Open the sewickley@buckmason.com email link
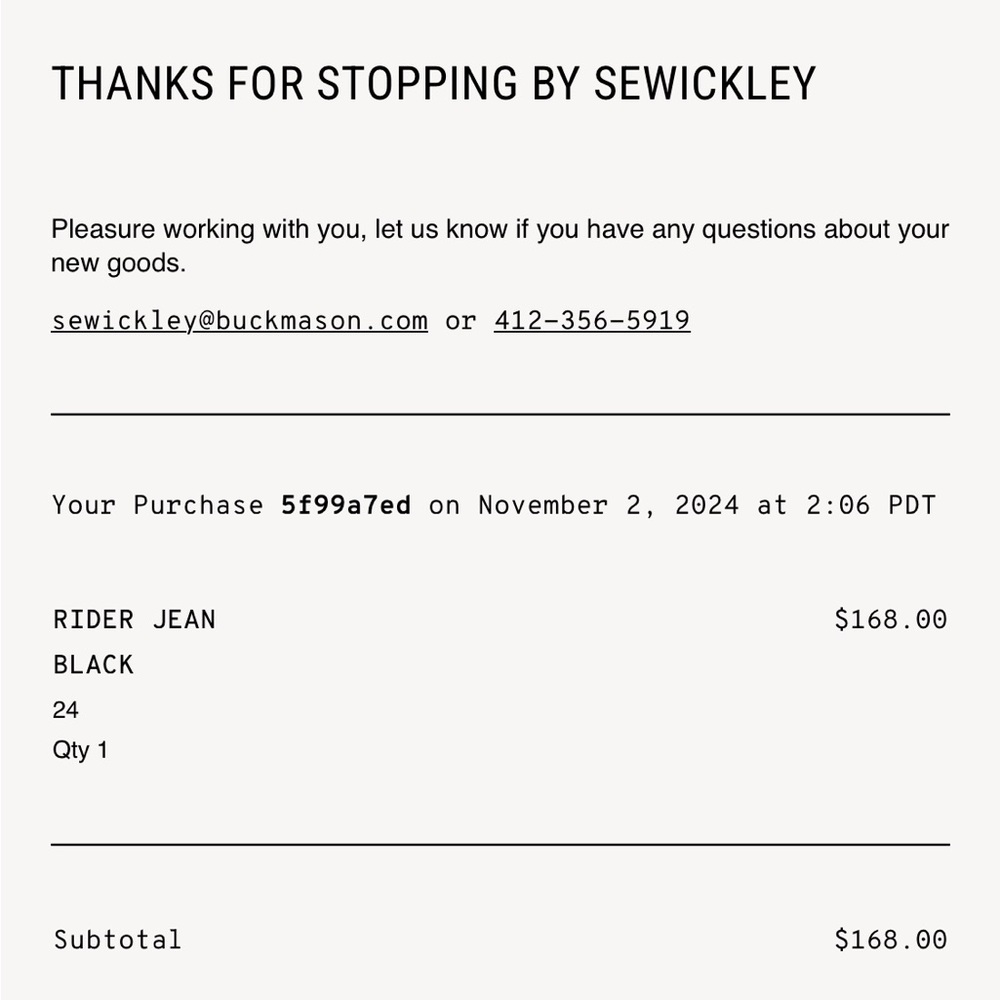The height and width of the screenshot is (1000, 1000). tap(239, 321)
